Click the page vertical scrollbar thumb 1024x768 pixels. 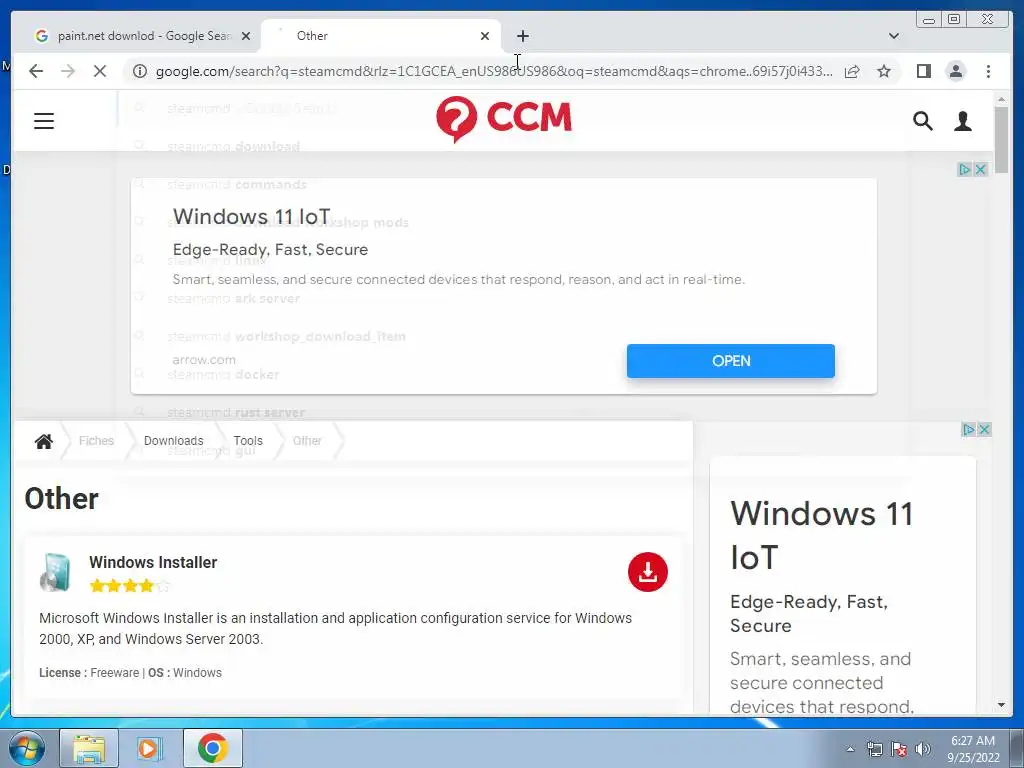(1001, 138)
